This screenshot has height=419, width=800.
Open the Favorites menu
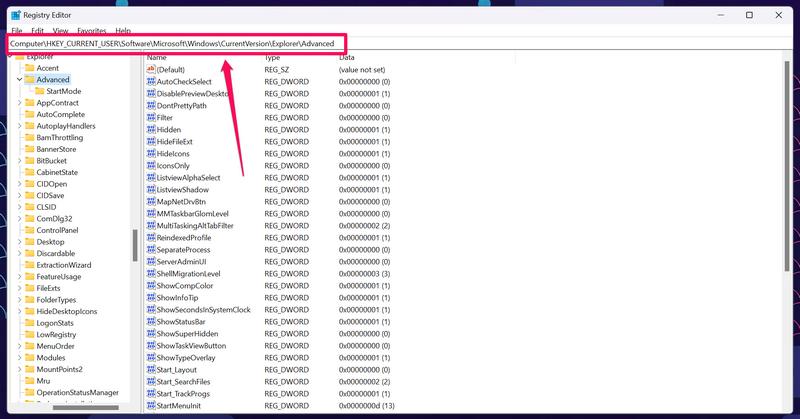click(x=92, y=31)
